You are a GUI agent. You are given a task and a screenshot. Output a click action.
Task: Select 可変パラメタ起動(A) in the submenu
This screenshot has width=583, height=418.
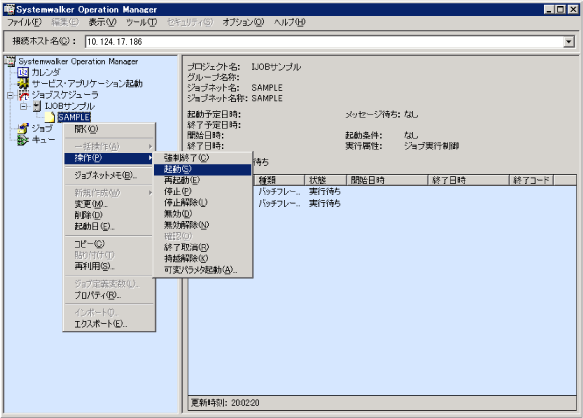point(203,270)
